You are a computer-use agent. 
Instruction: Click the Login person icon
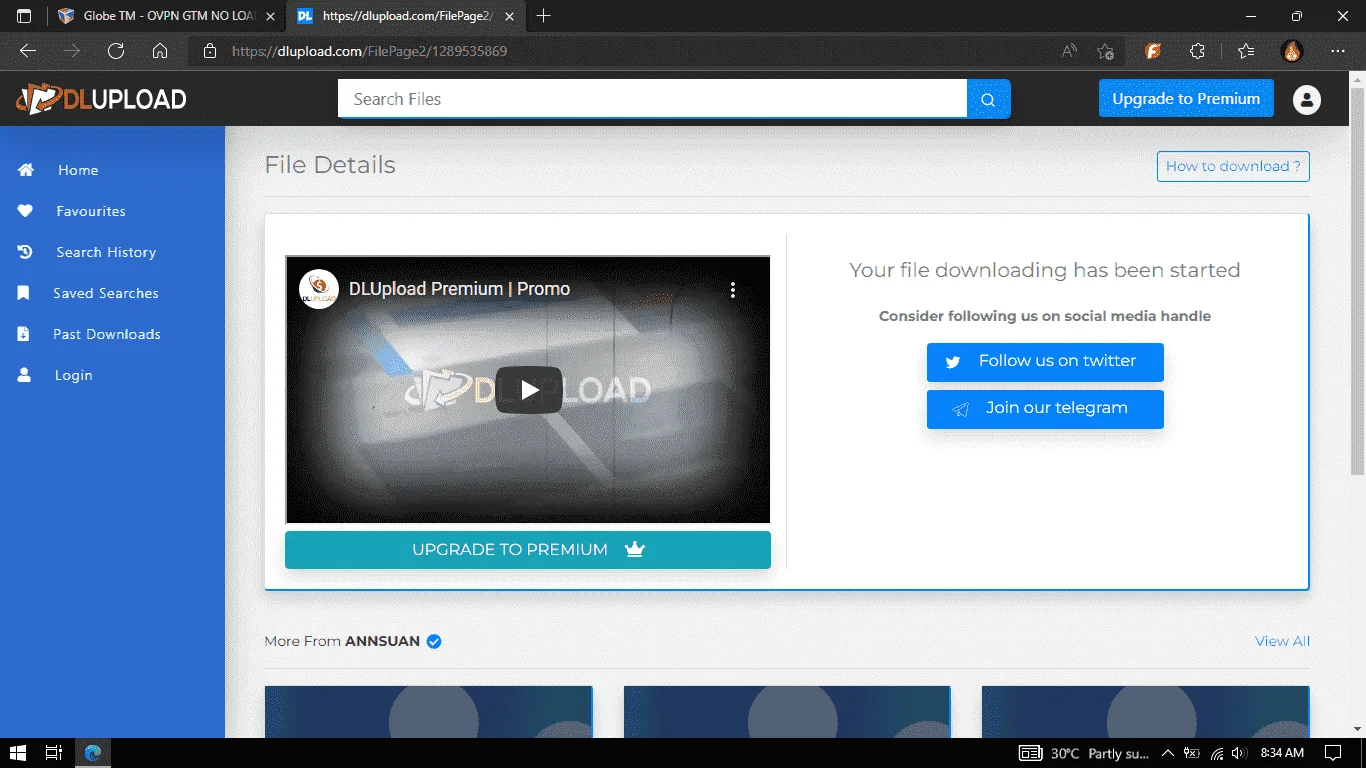tap(24, 375)
